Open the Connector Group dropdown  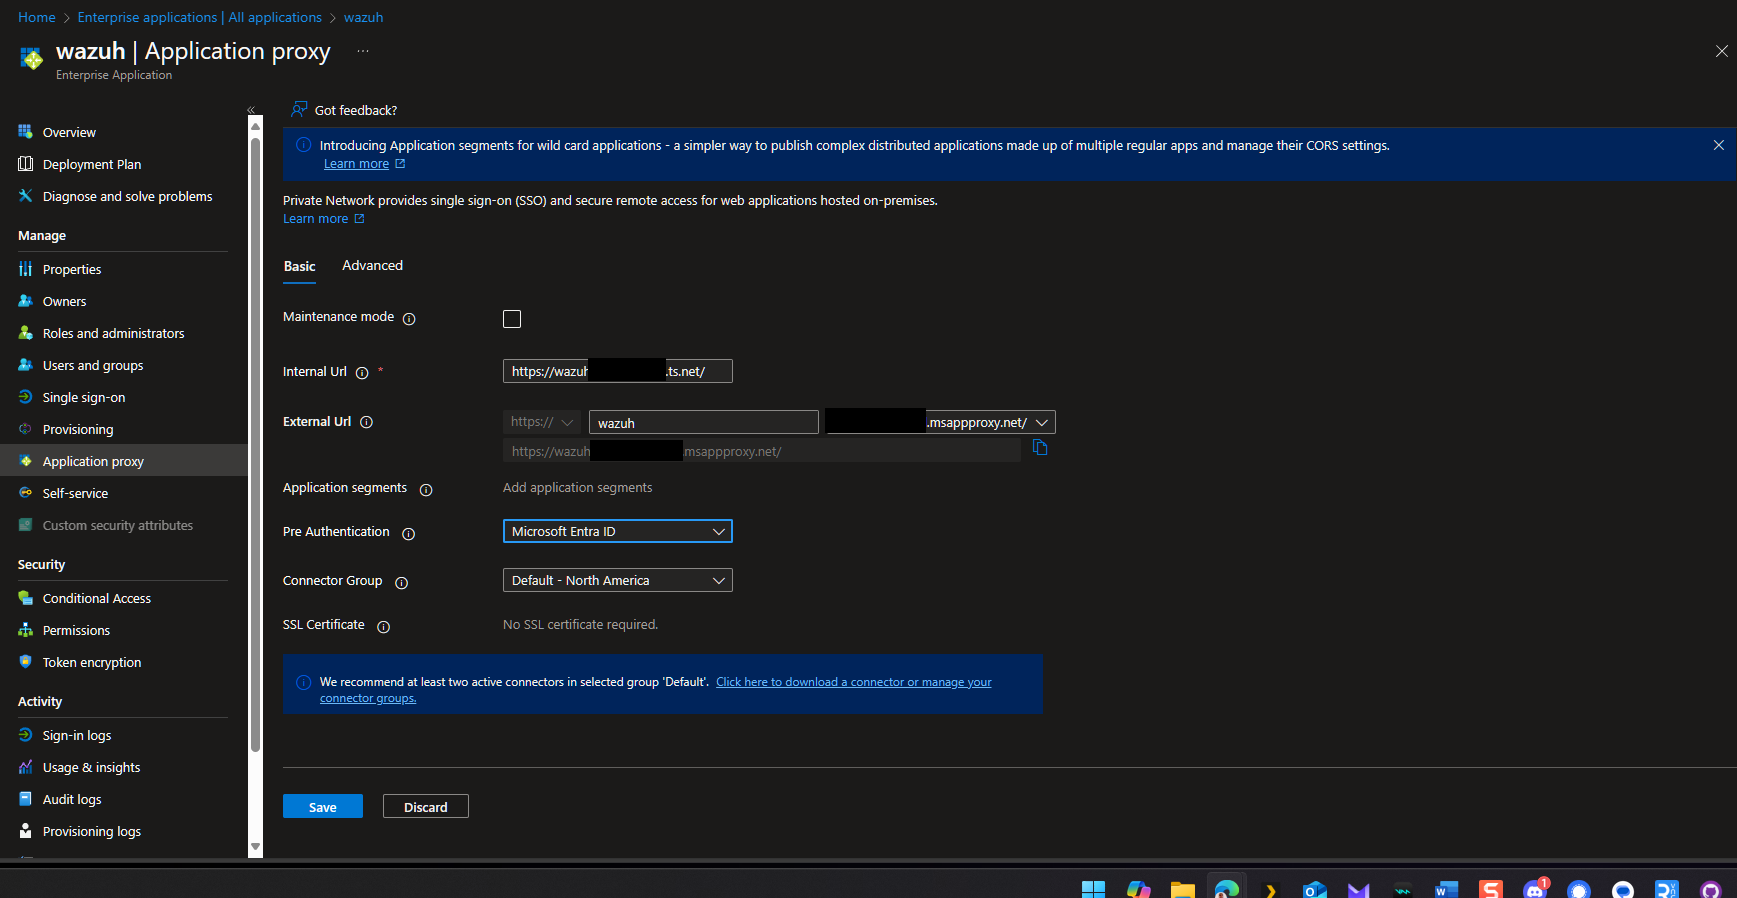[618, 580]
